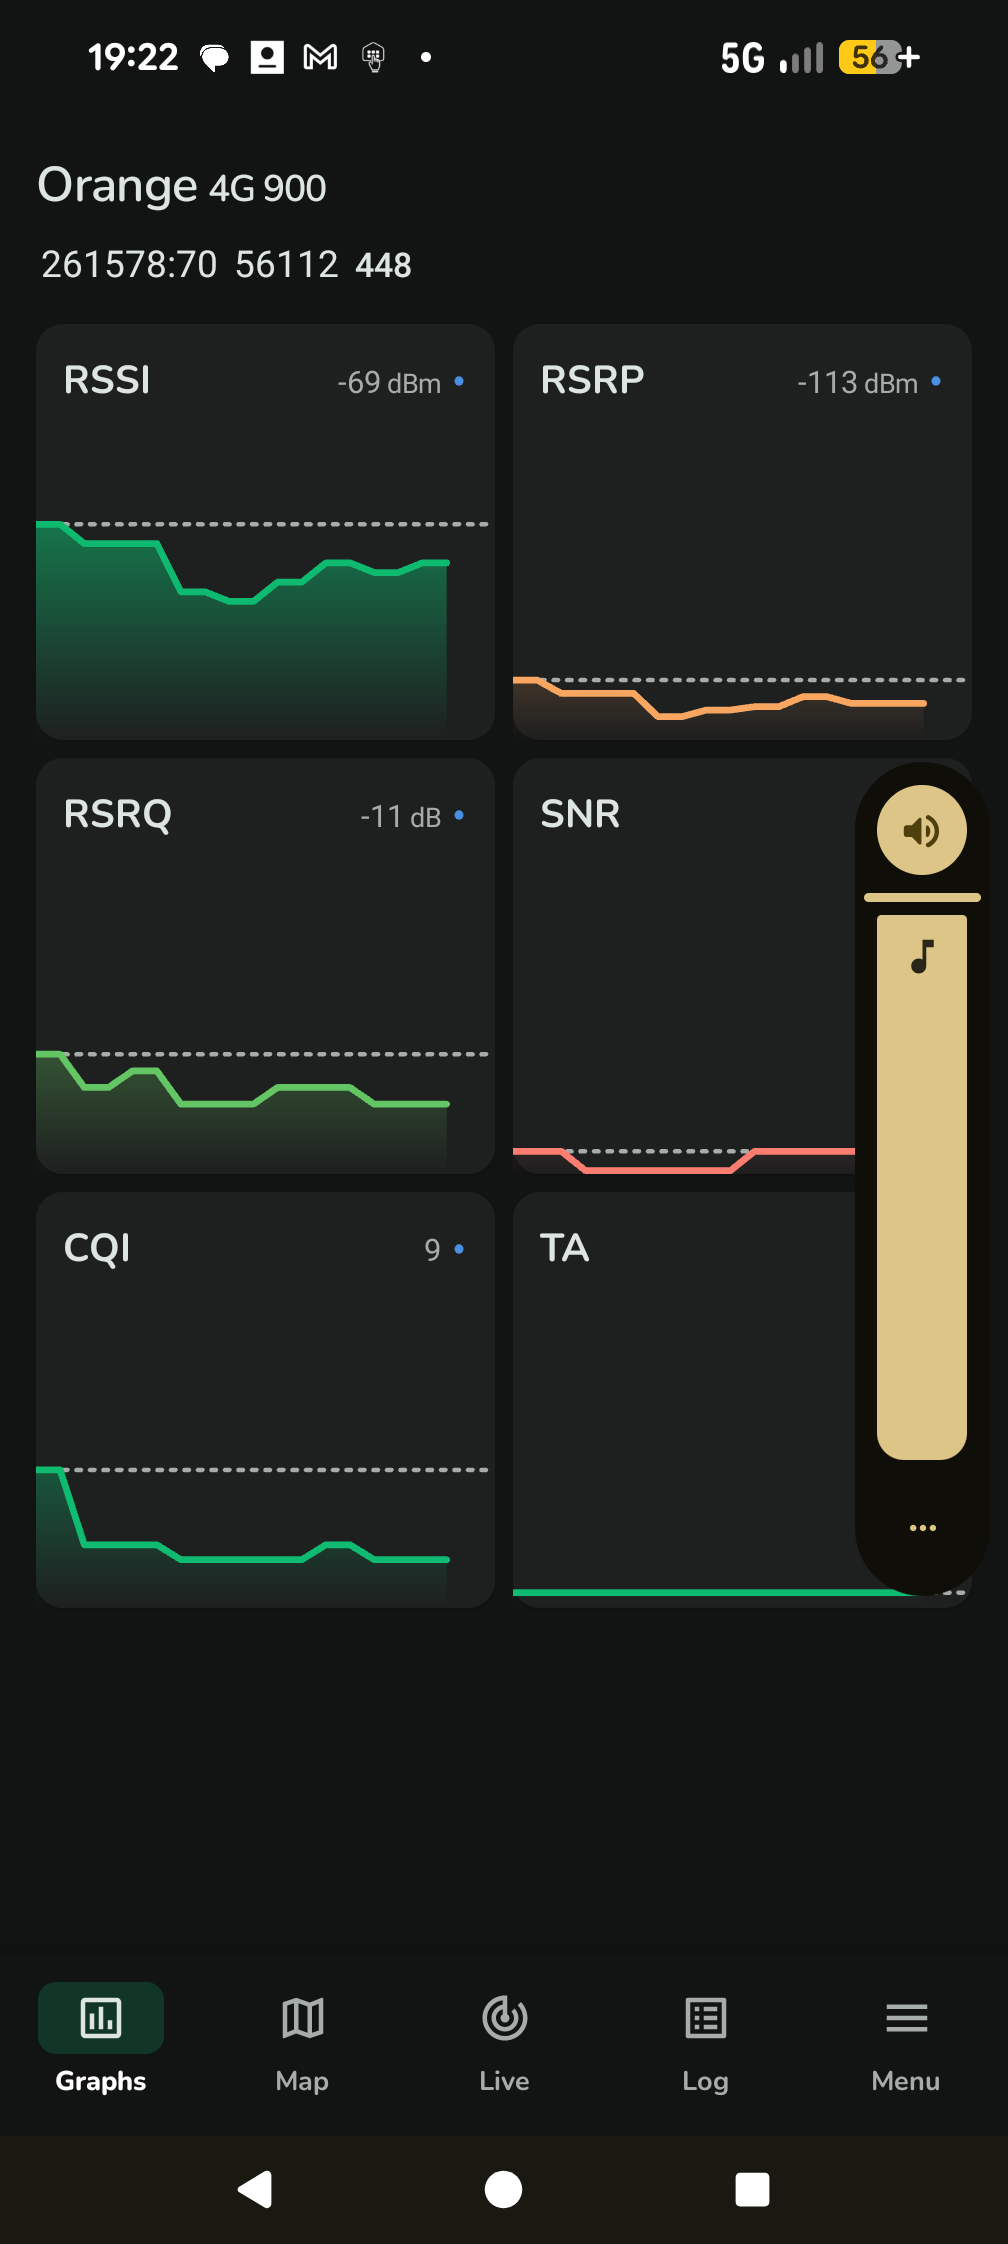Open the RSSI graph card
This screenshot has width=1008, height=2244.
coord(265,532)
